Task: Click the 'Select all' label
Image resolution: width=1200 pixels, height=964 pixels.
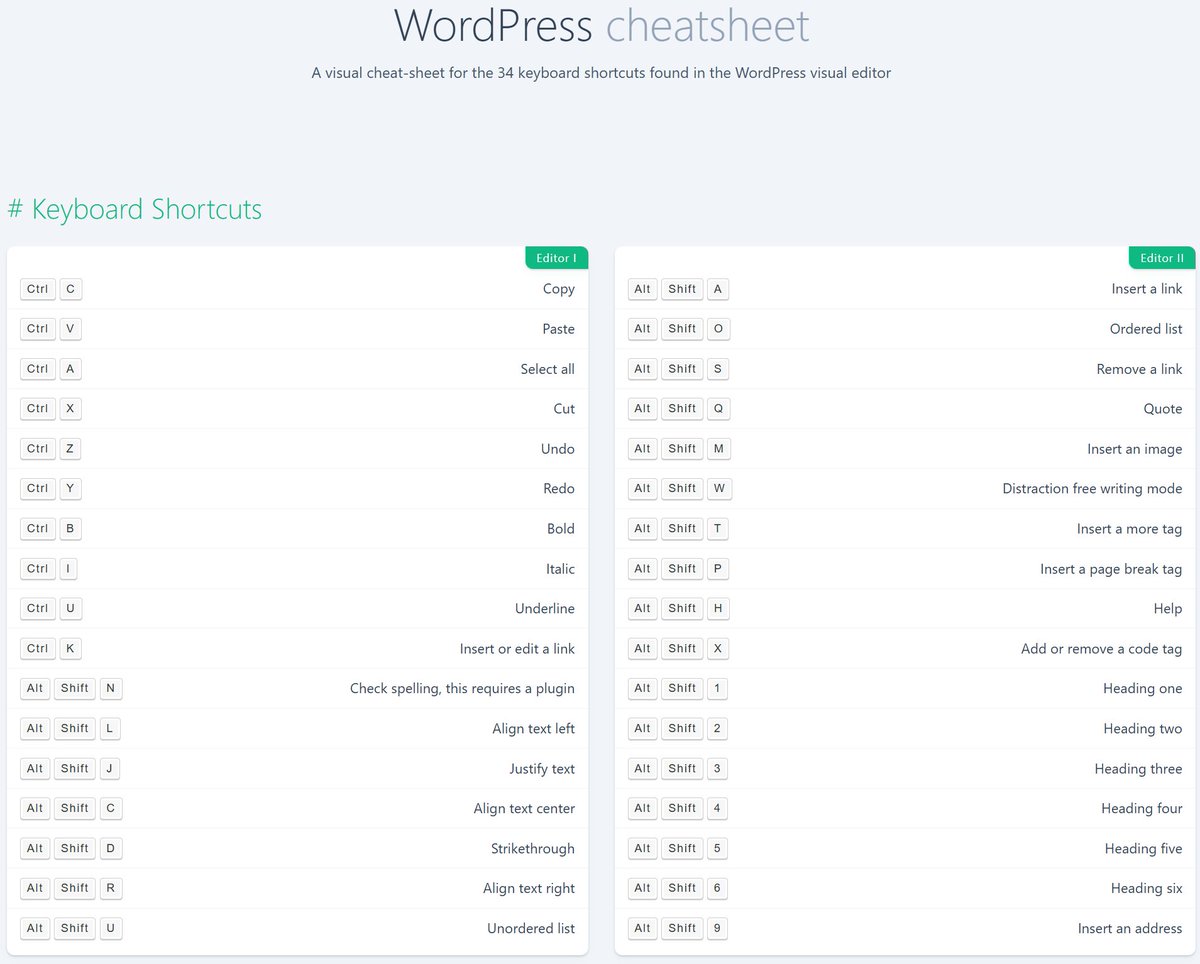Action: click(547, 369)
